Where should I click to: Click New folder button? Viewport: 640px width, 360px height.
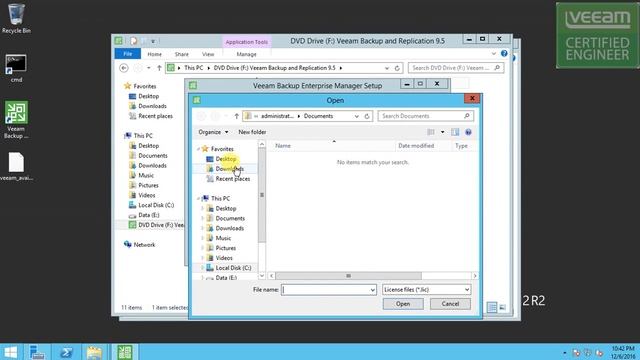pyautogui.click(x=252, y=132)
